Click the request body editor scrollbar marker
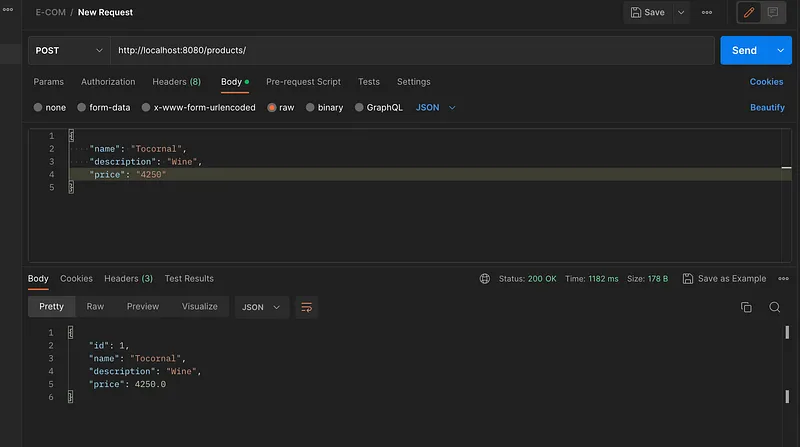800x447 pixels. click(786, 167)
